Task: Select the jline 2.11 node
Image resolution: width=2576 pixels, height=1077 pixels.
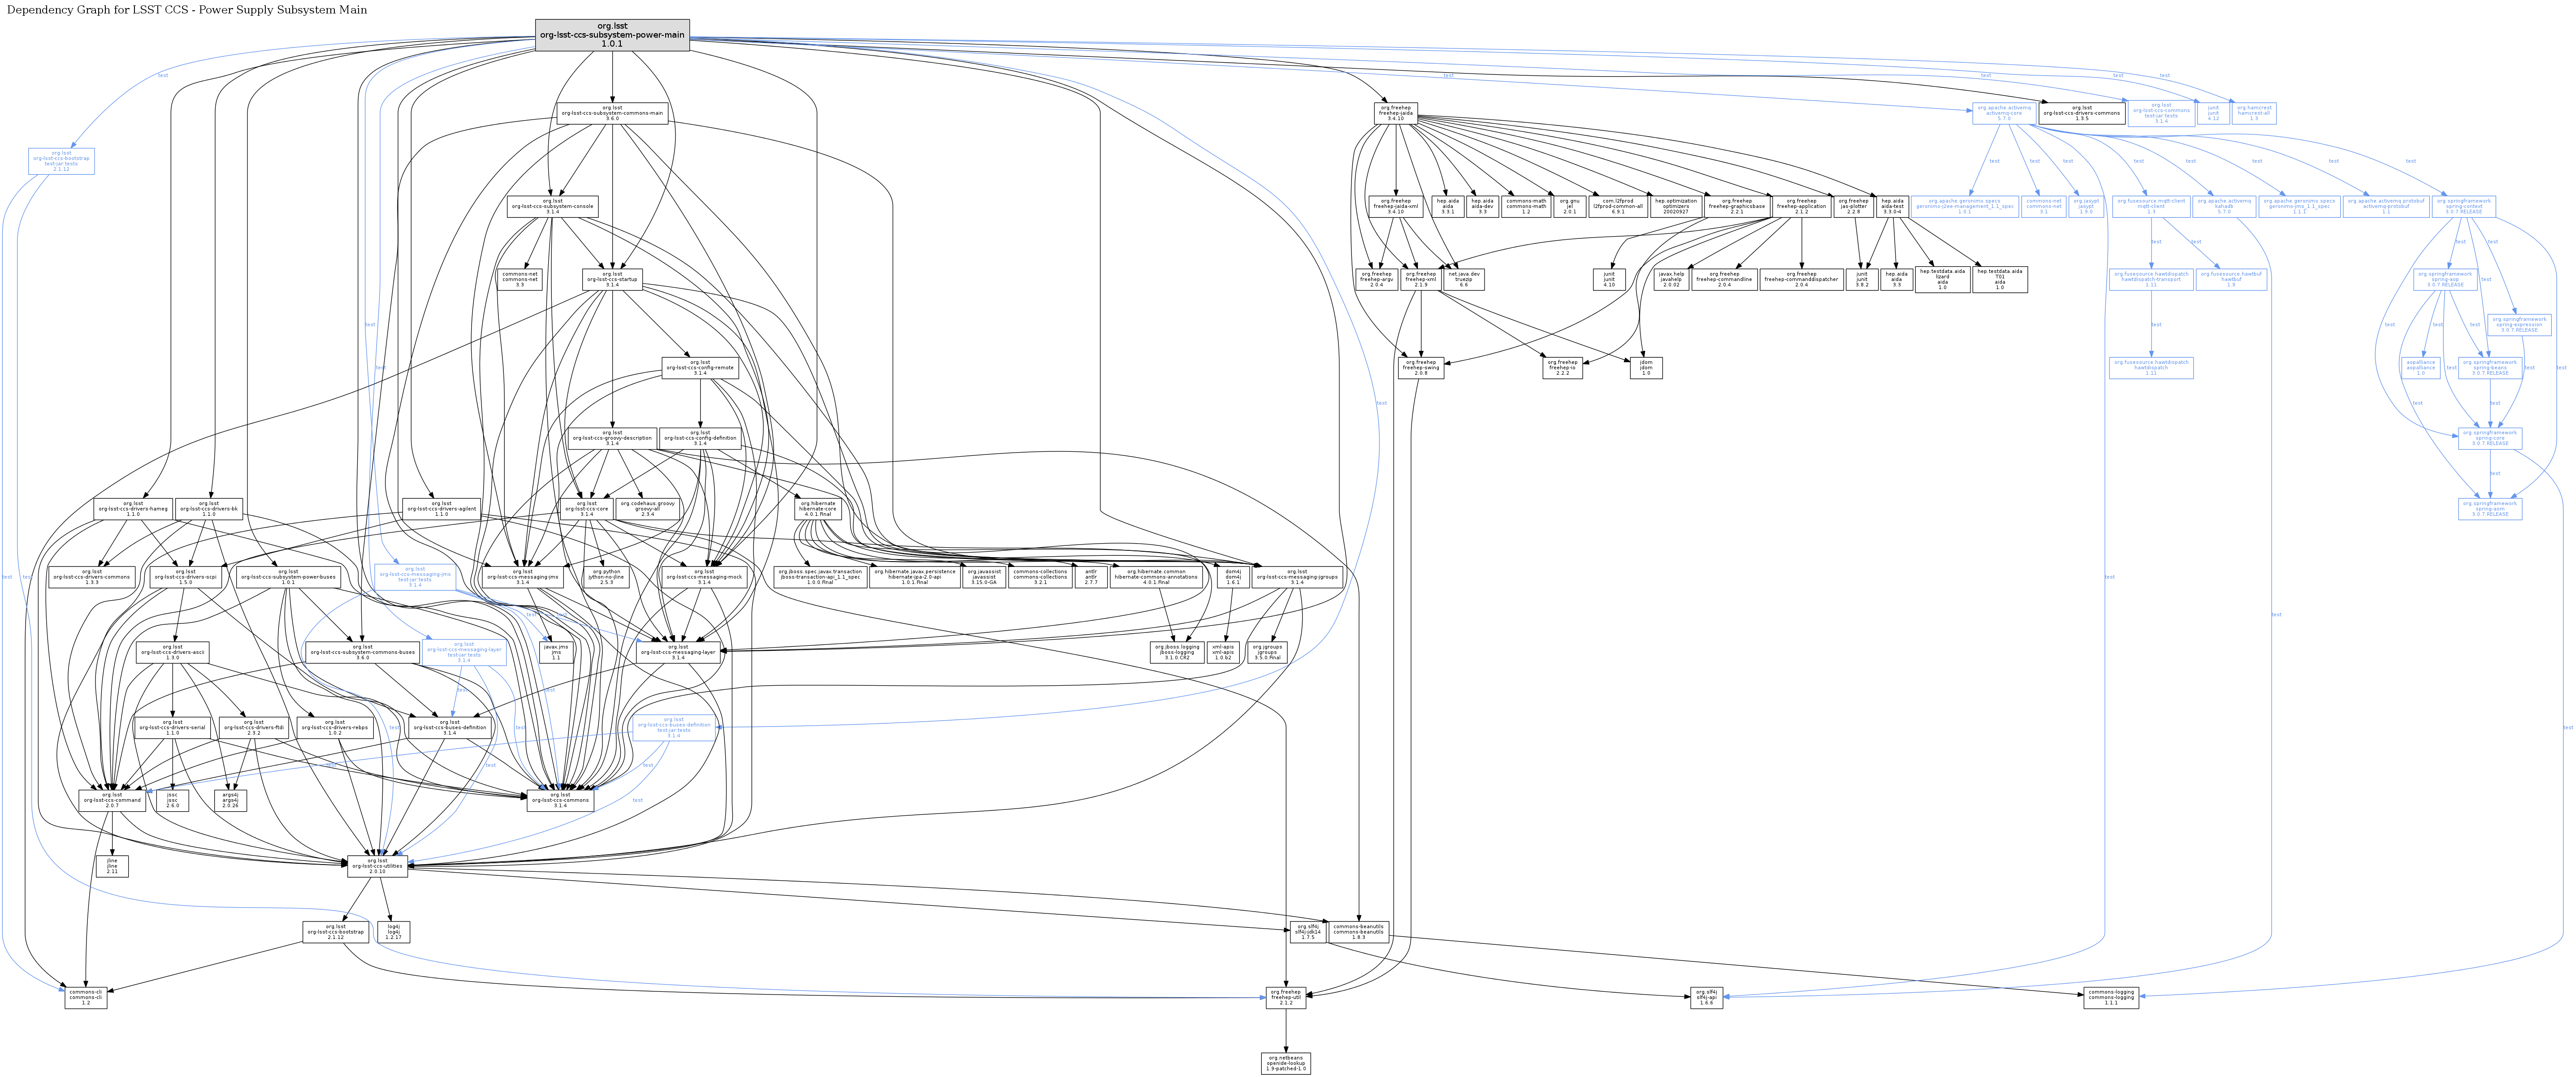Action: pos(112,866)
